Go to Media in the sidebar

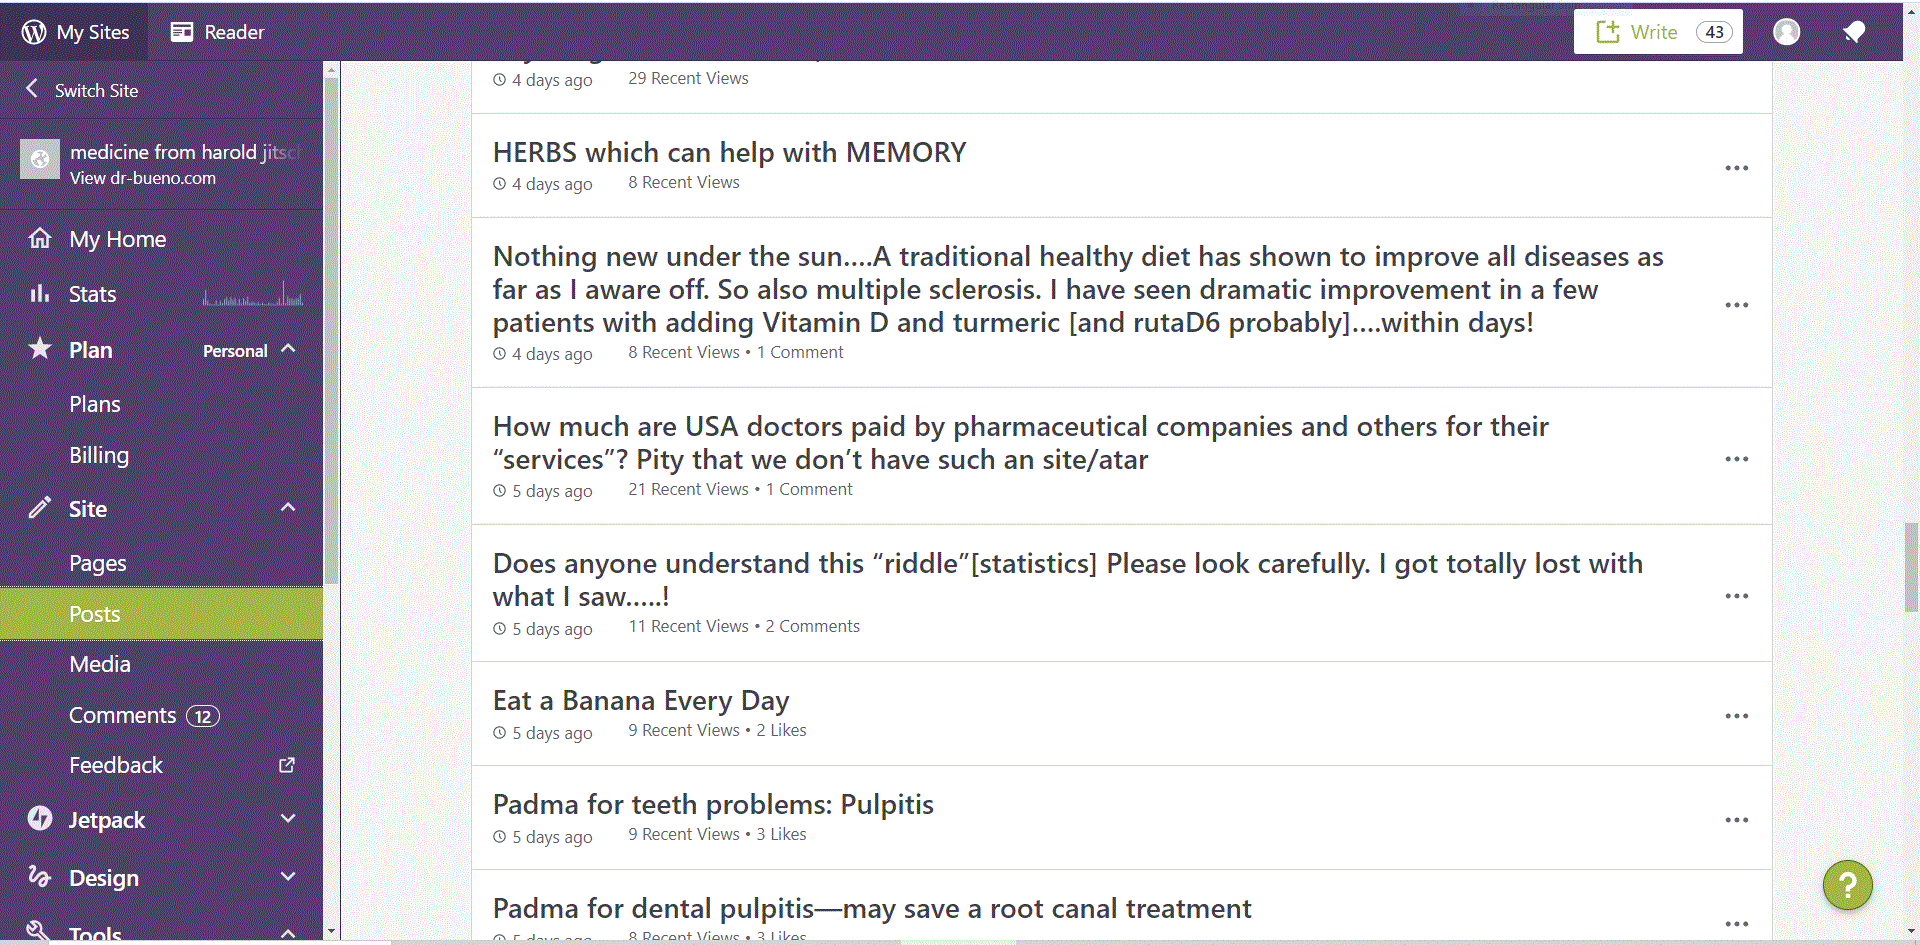(100, 664)
